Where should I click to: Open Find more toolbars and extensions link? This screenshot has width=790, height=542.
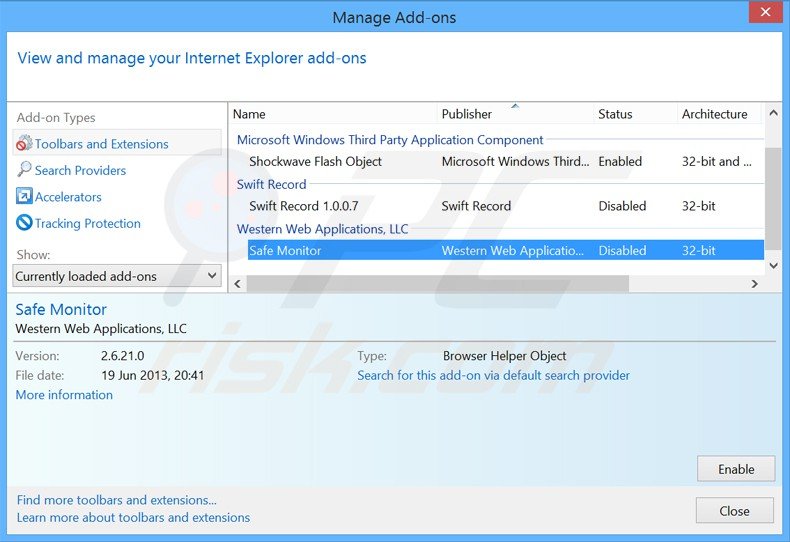[x=116, y=500]
